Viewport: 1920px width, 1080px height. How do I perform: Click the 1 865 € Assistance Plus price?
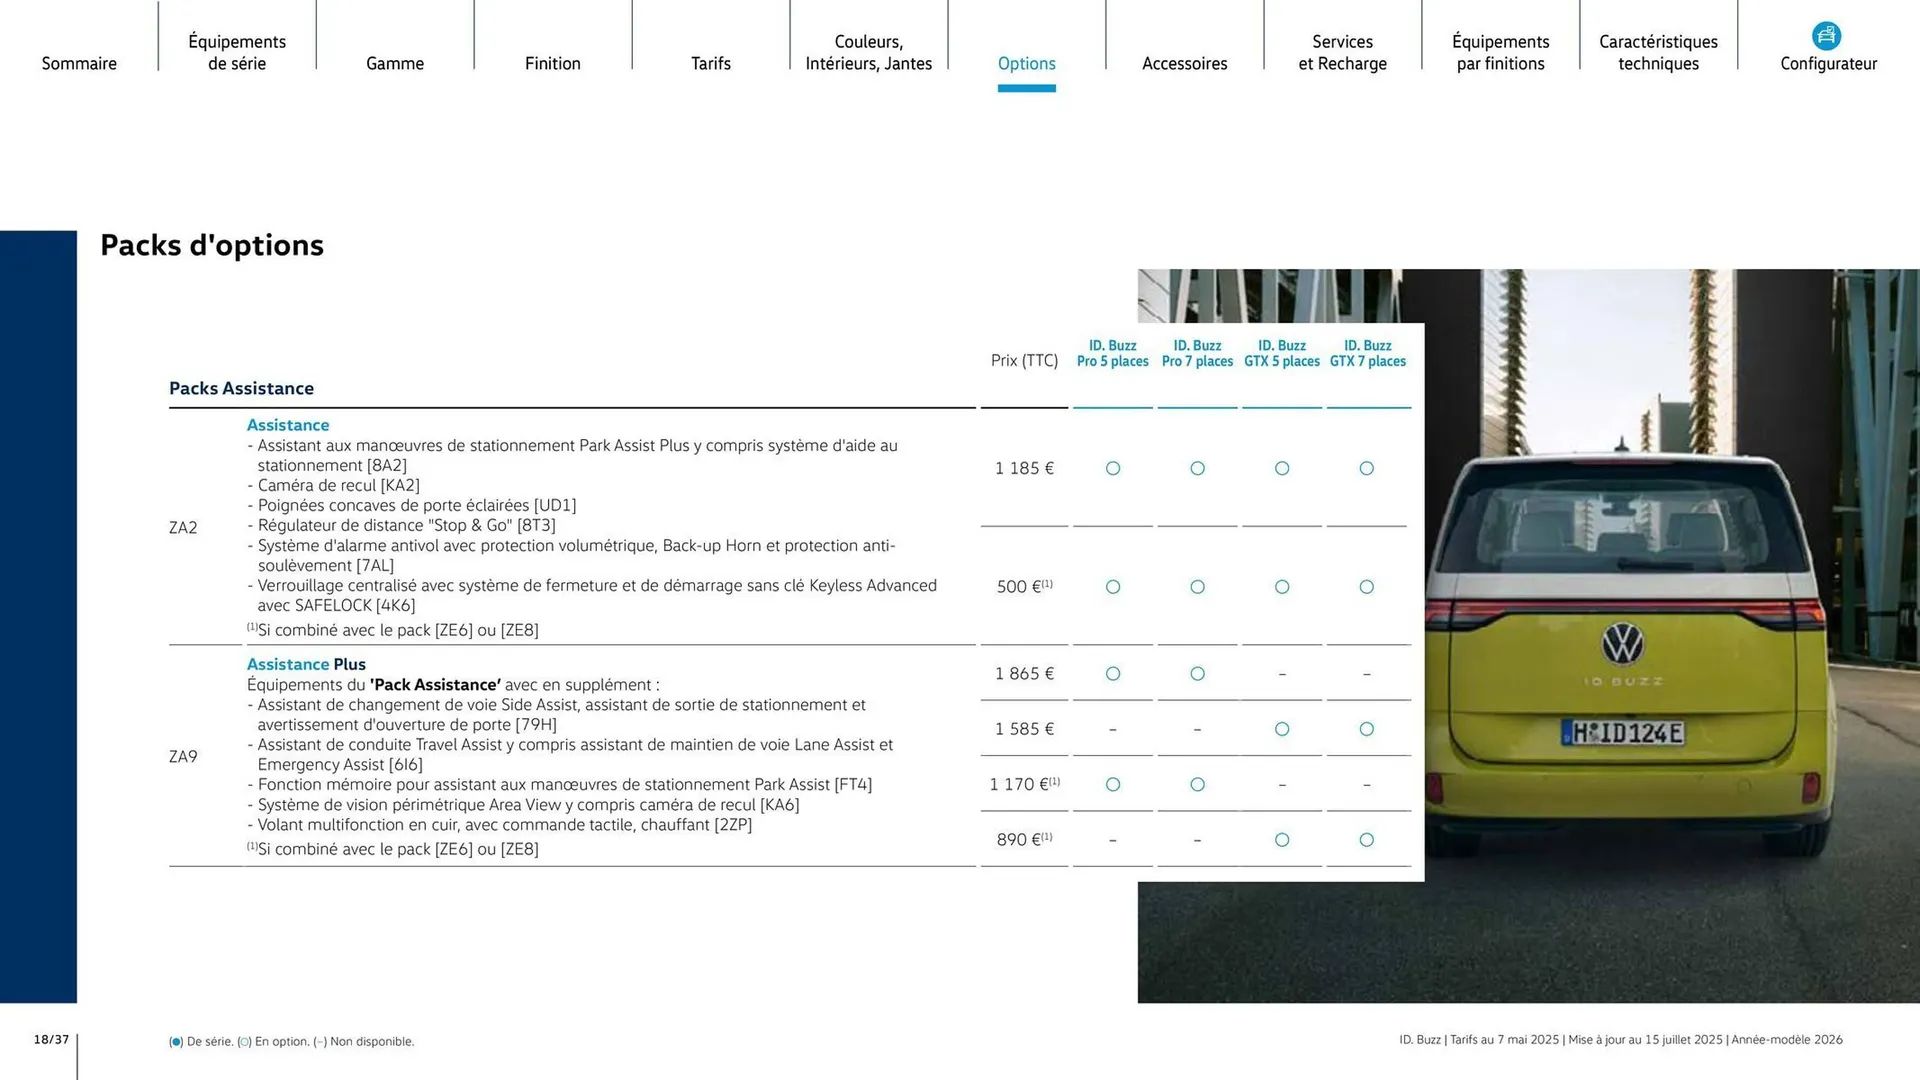click(x=1024, y=674)
